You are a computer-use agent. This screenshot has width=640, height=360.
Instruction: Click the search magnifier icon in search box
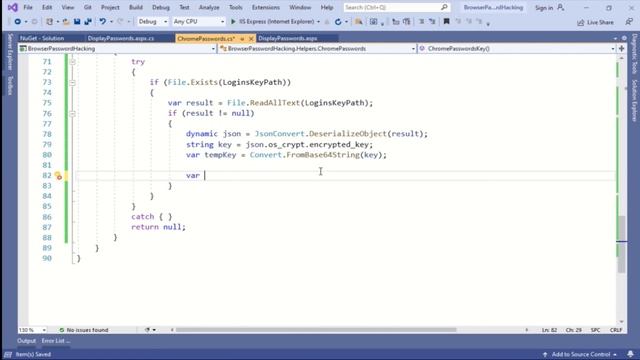(444, 7)
